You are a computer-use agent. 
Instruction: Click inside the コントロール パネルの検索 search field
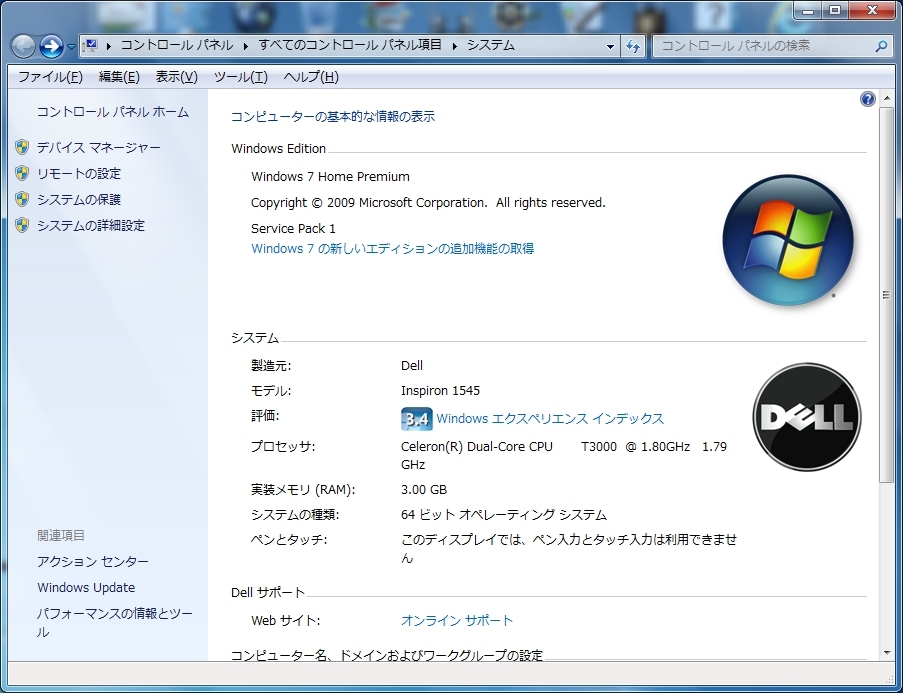[760, 46]
